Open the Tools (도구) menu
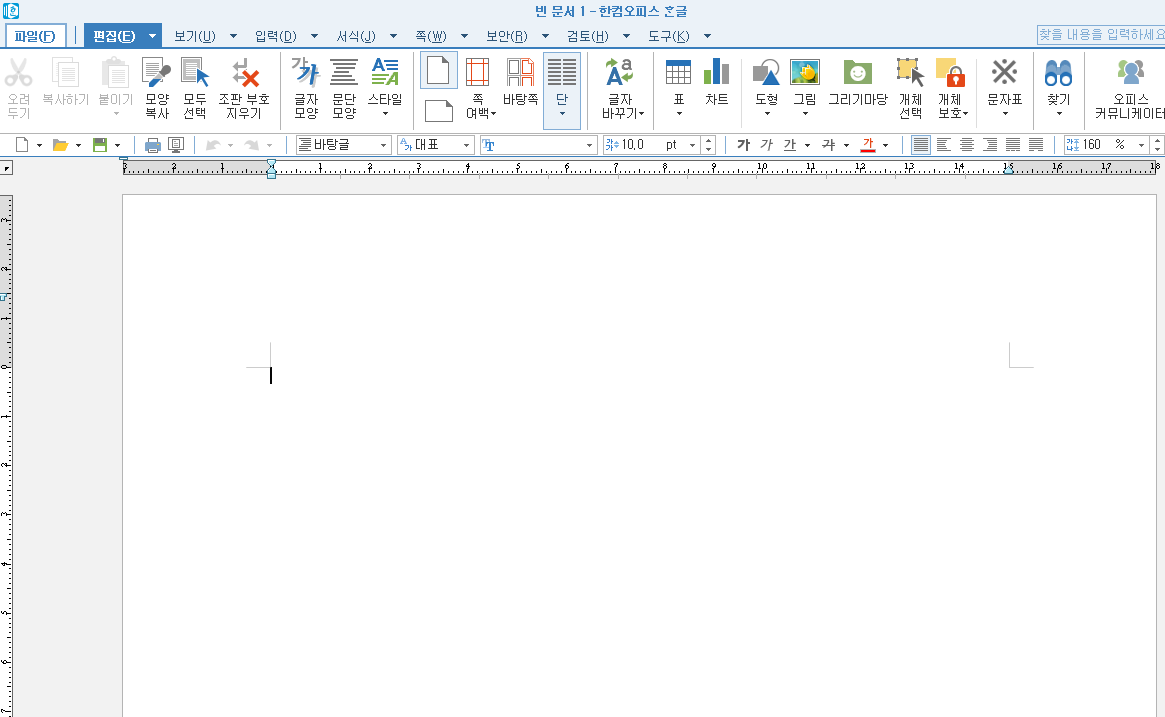1165x717 pixels. click(669, 36)
